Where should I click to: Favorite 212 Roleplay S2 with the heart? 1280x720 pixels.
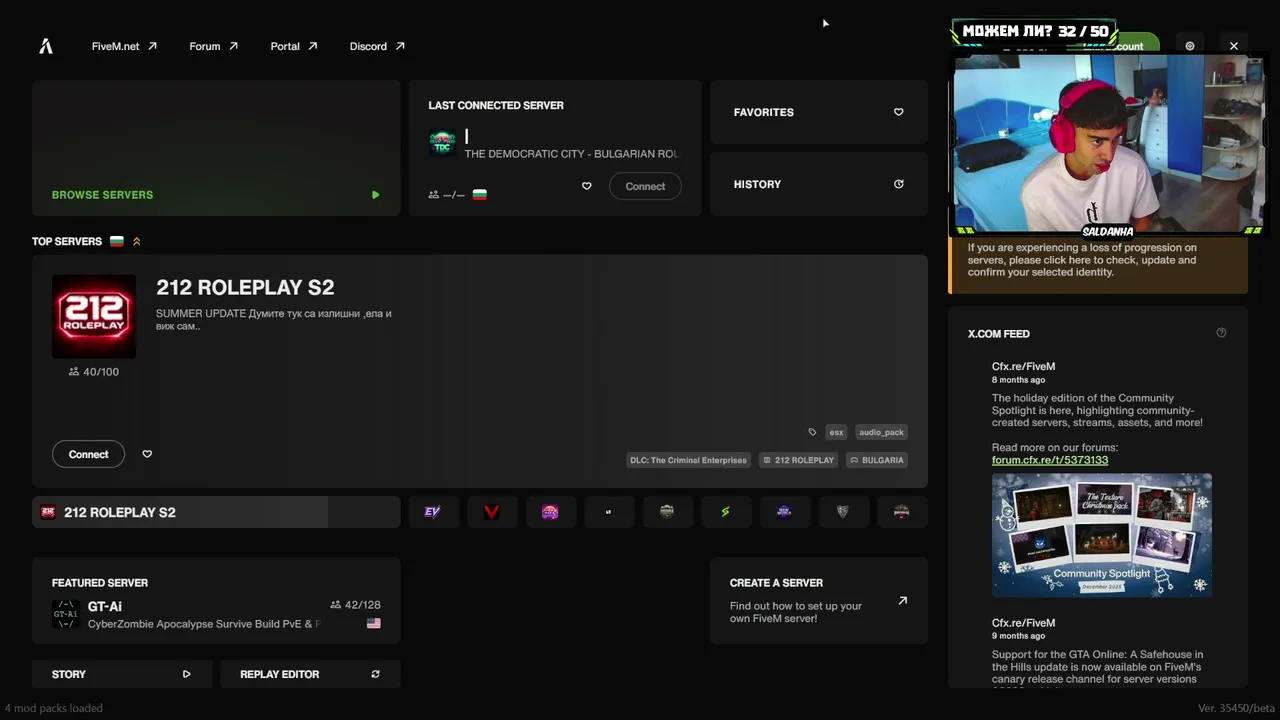(147, 454)
